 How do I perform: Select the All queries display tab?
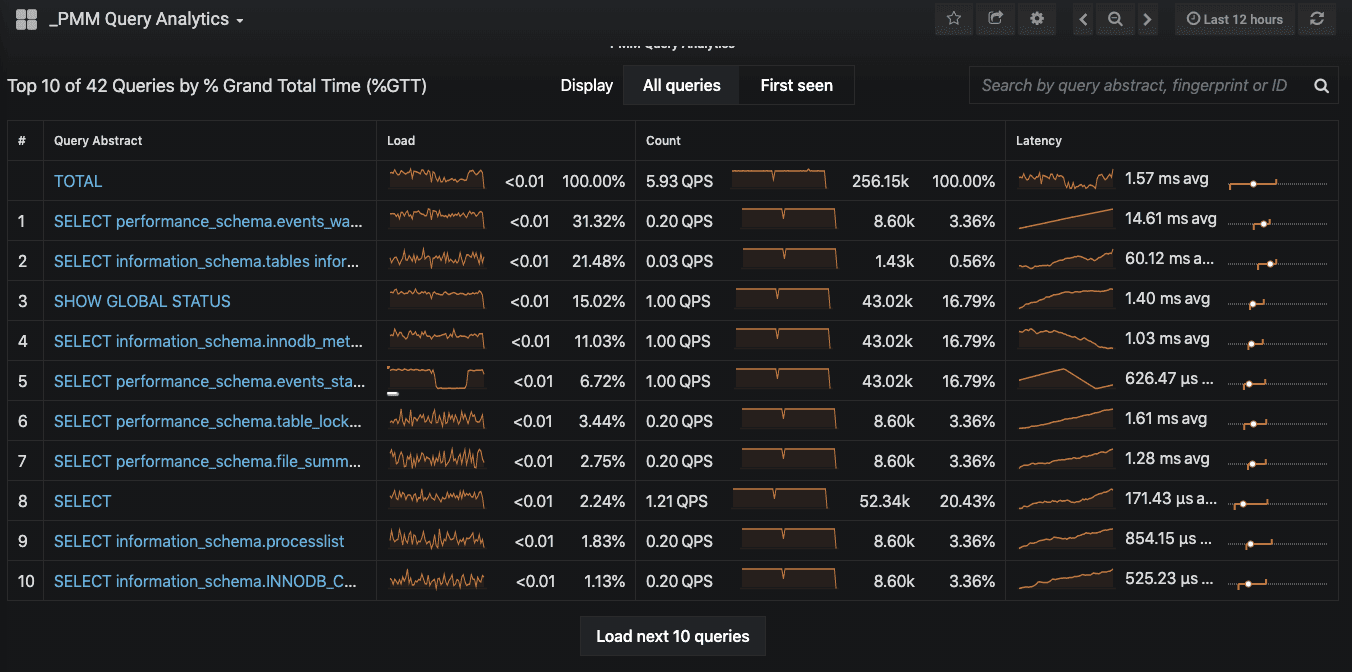pos(682,85)
